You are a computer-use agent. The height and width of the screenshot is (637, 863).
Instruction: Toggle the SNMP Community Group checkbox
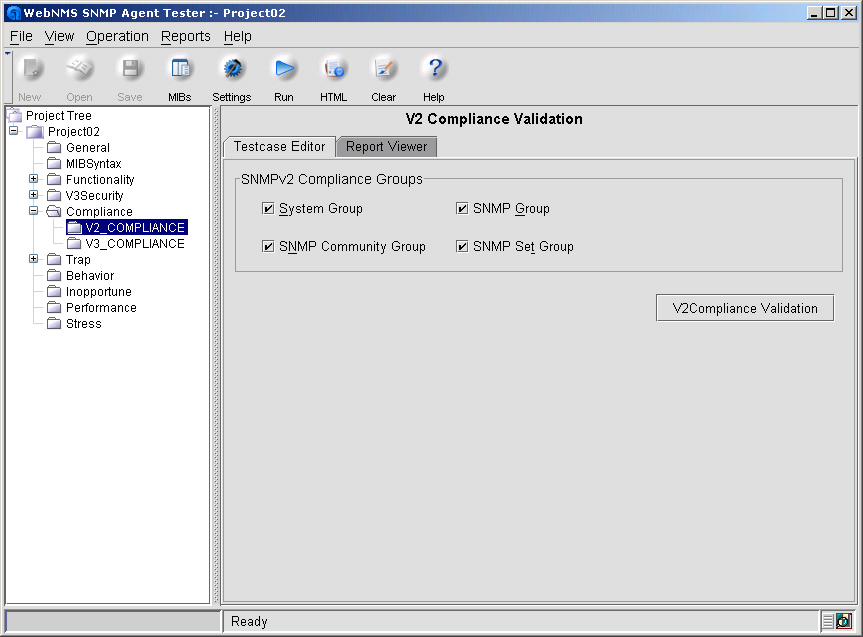point(268,246)
